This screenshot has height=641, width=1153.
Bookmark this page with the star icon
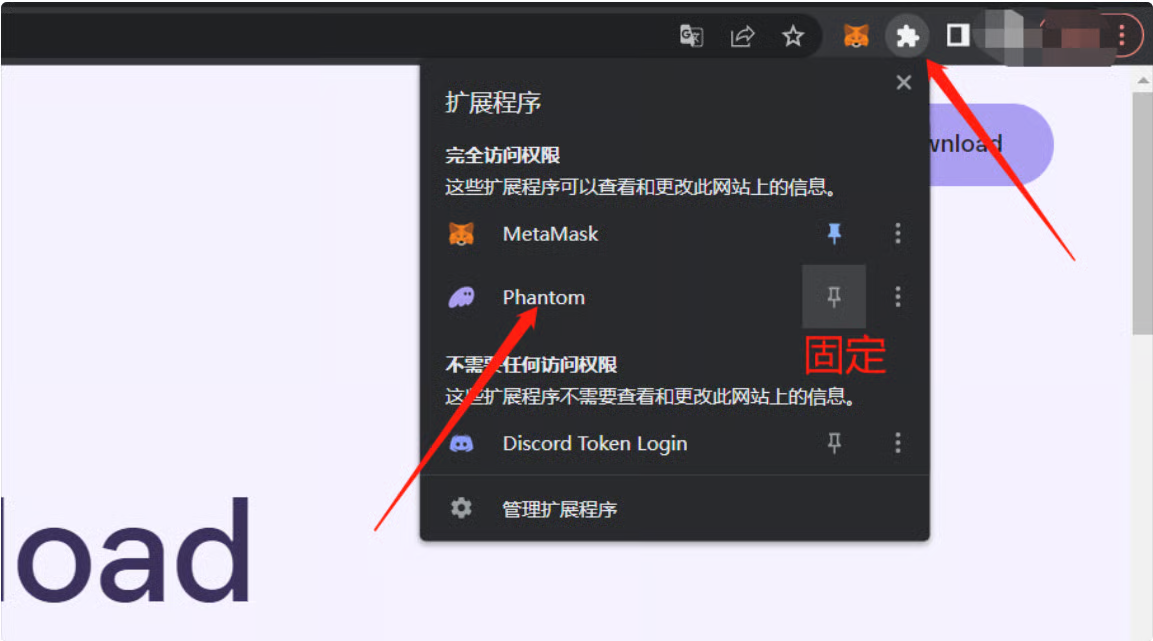click(x=793, y=37)
